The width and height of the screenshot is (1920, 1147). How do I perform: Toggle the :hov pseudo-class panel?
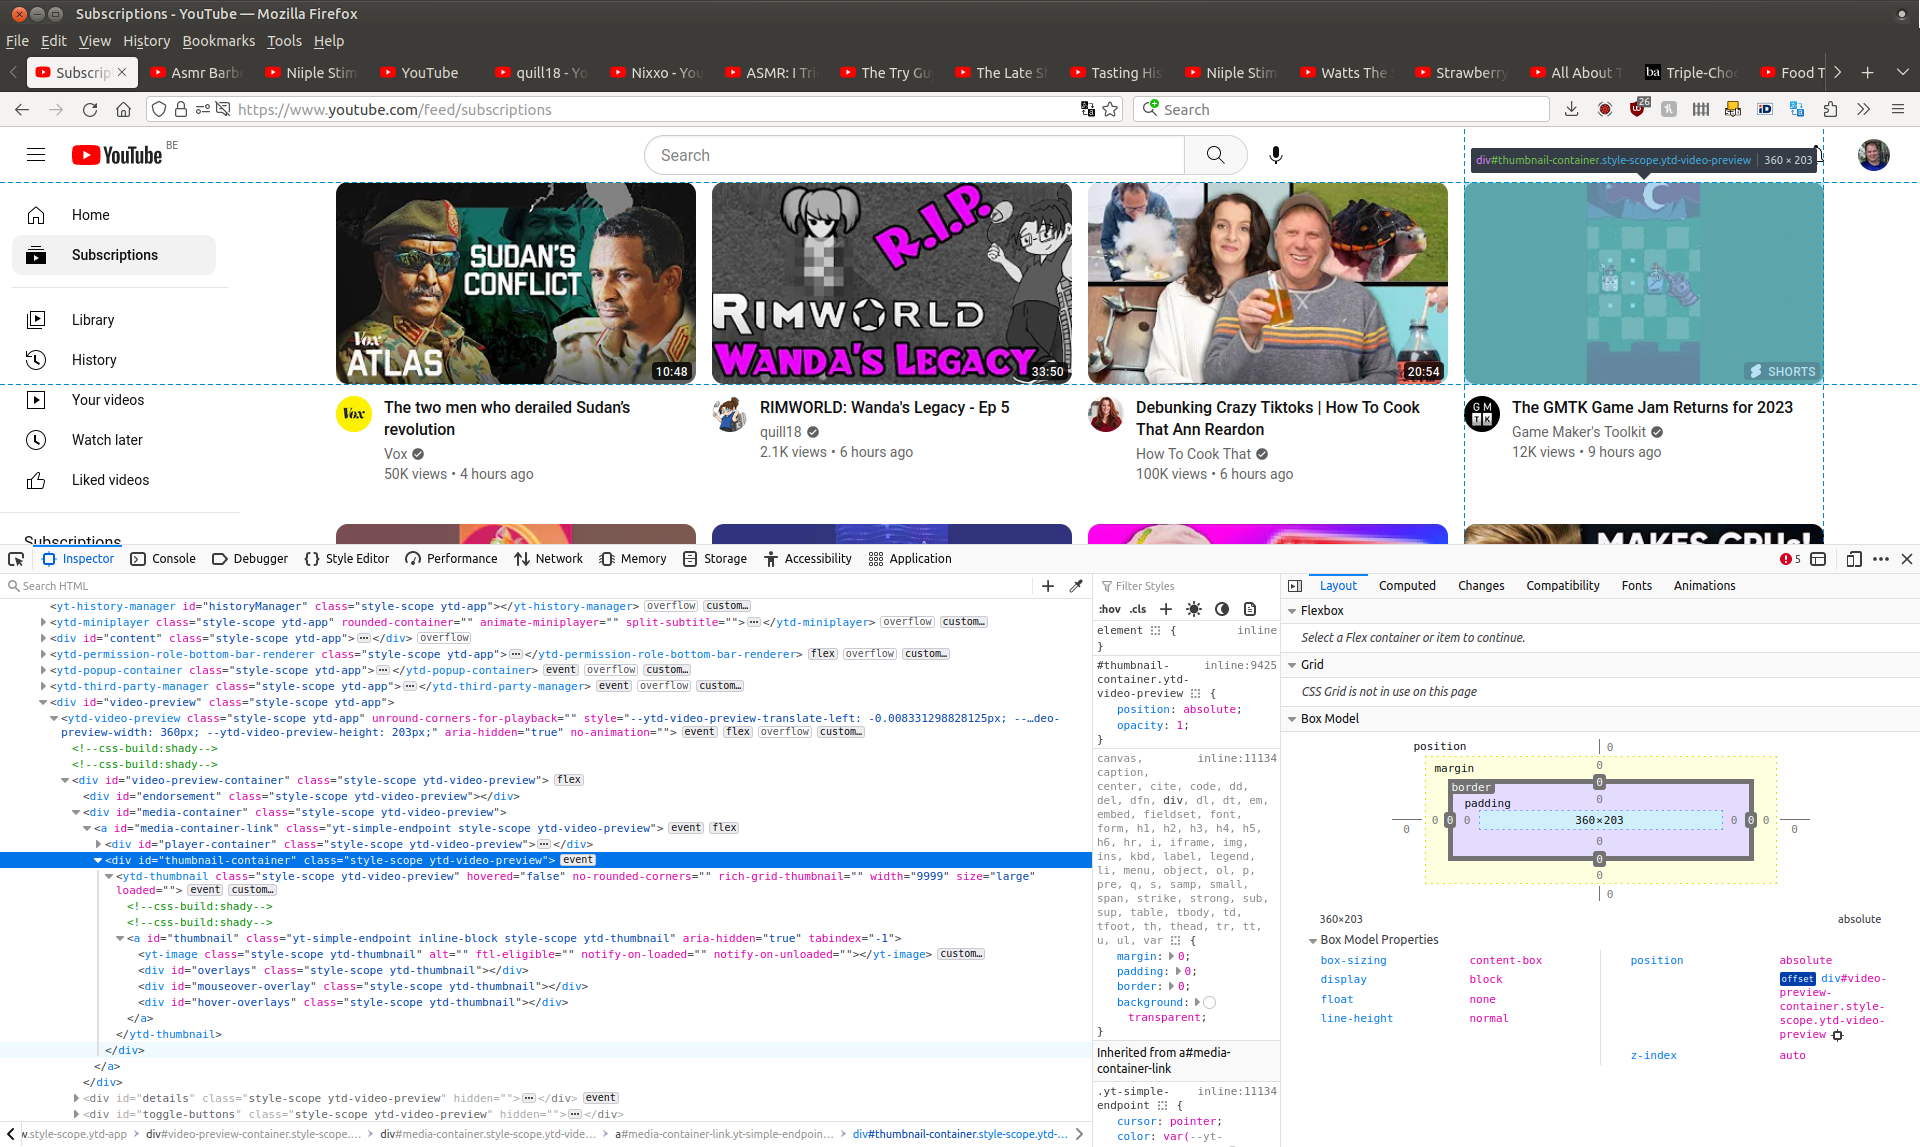point(1109,608)
